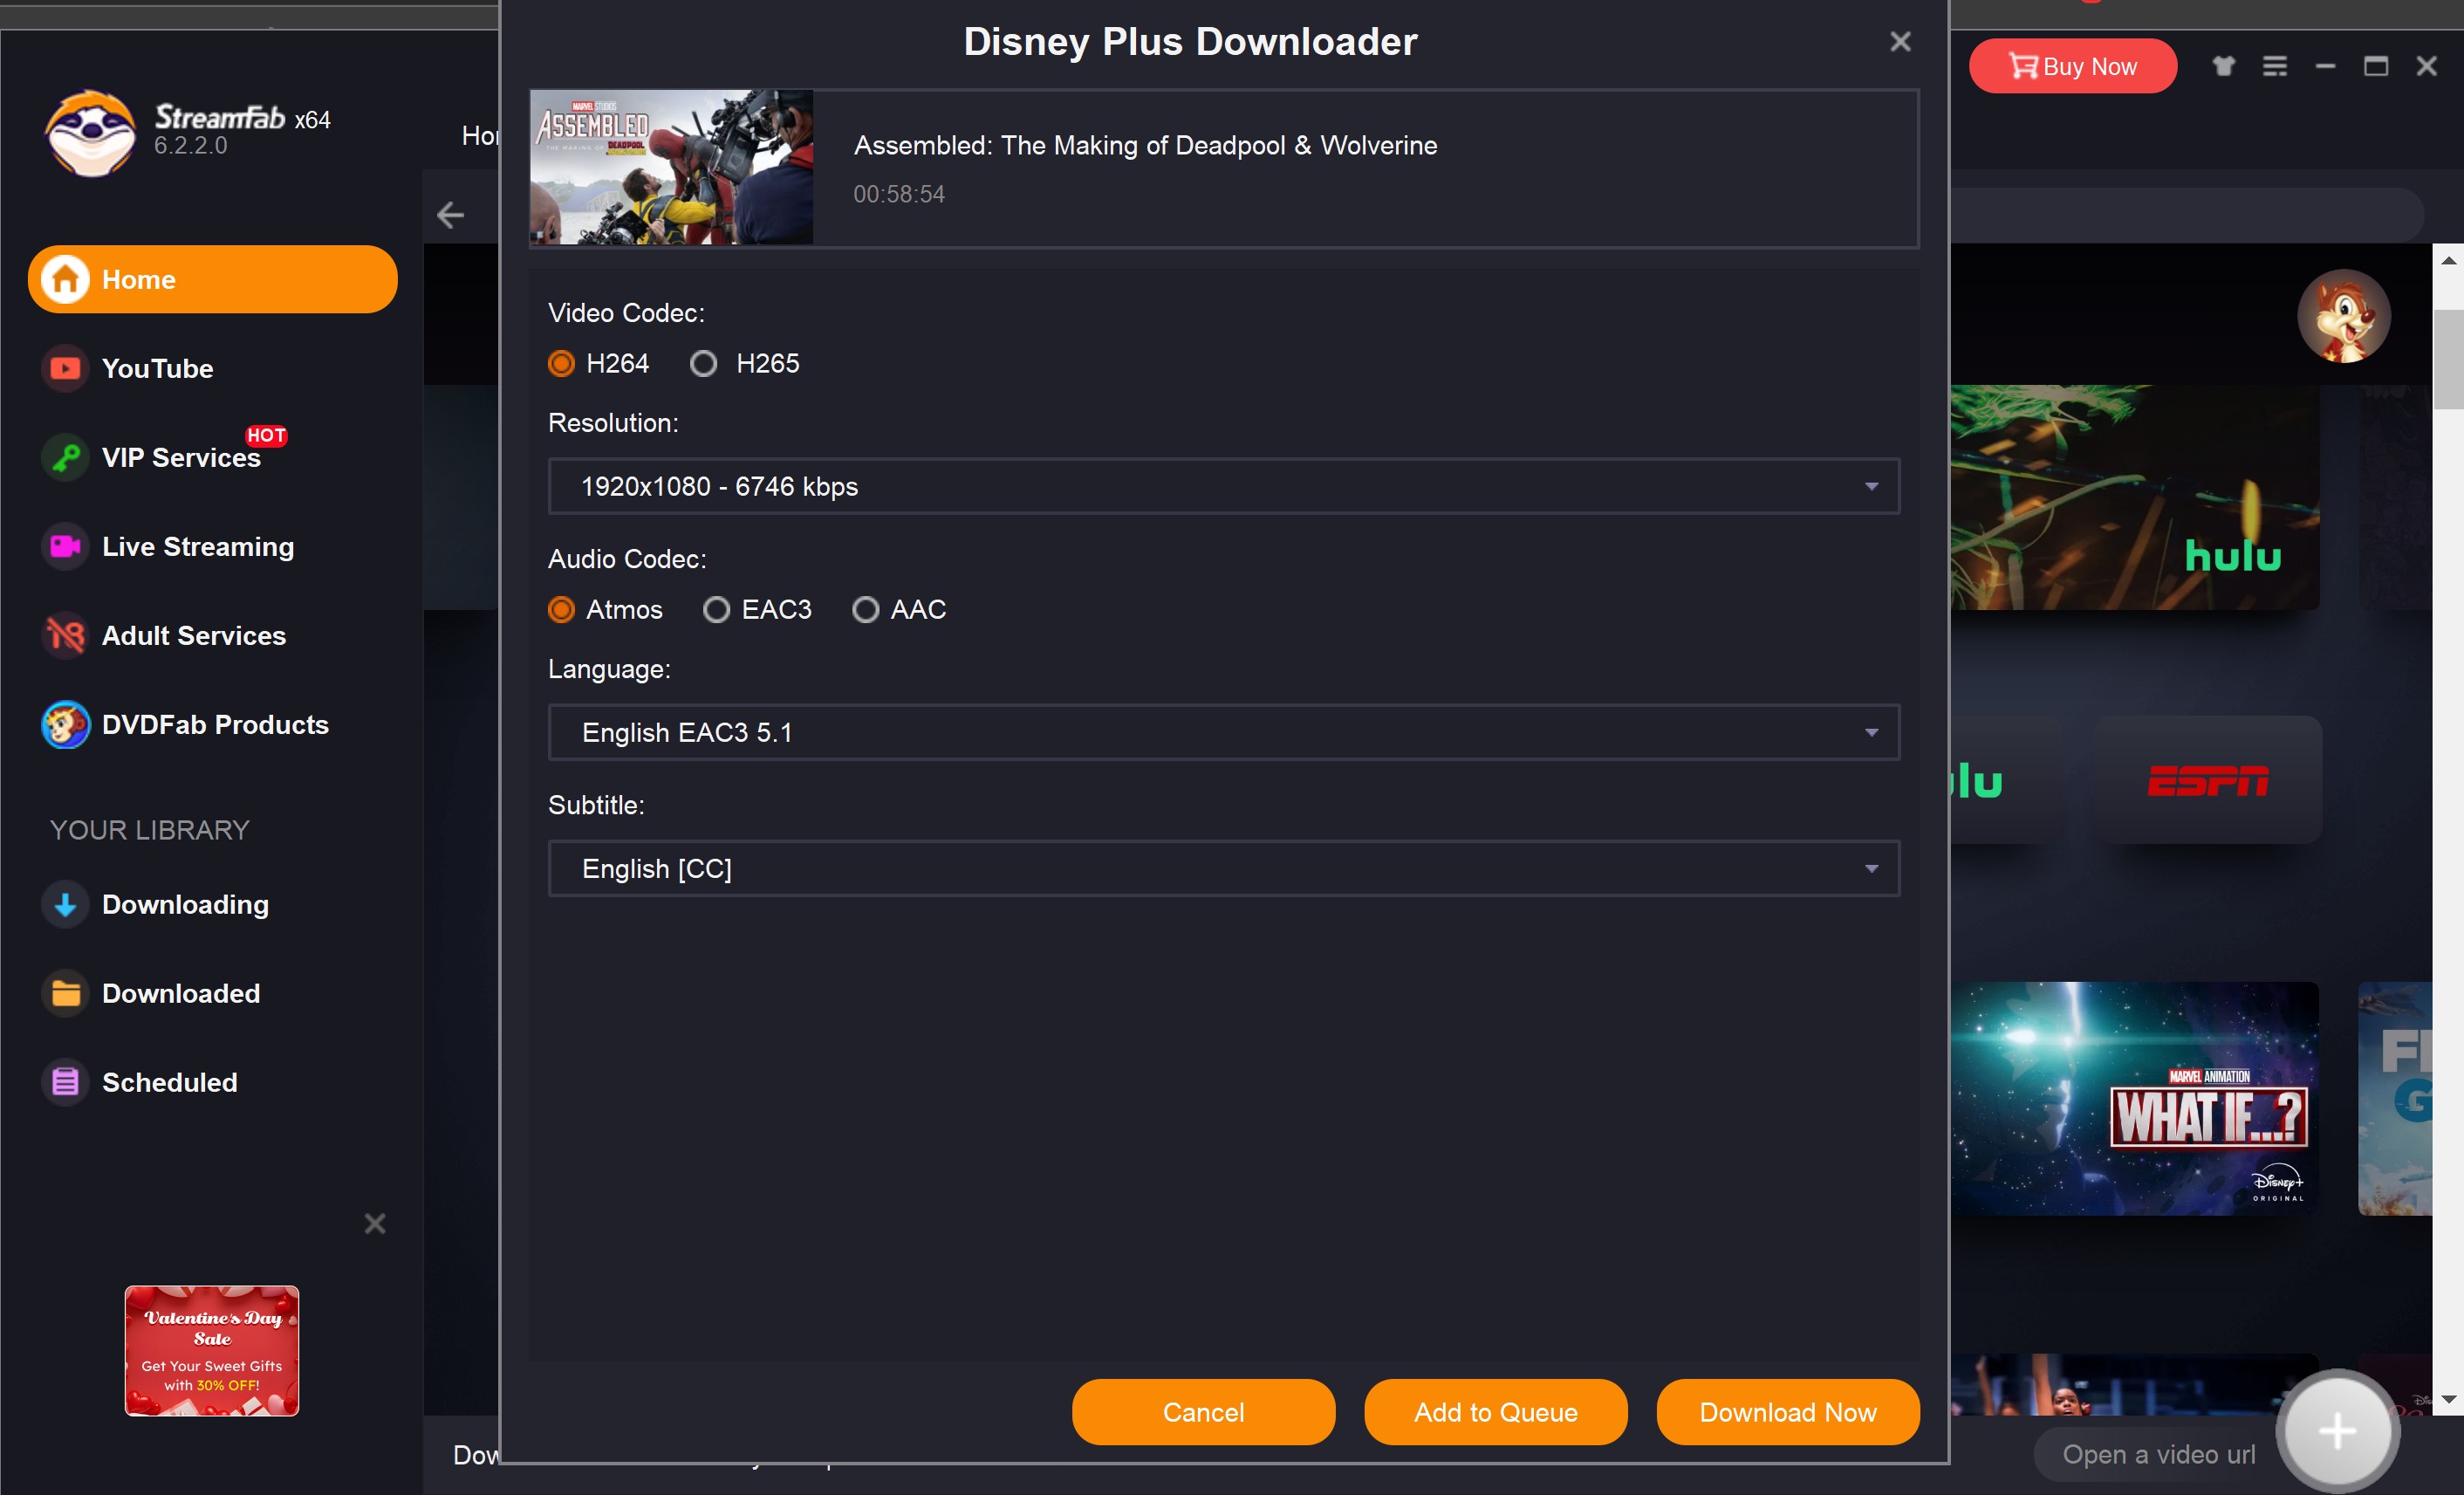Click the What If...? poster thumbnail
The width and height of the screenshot is (2464, 1495).
2135,1098
